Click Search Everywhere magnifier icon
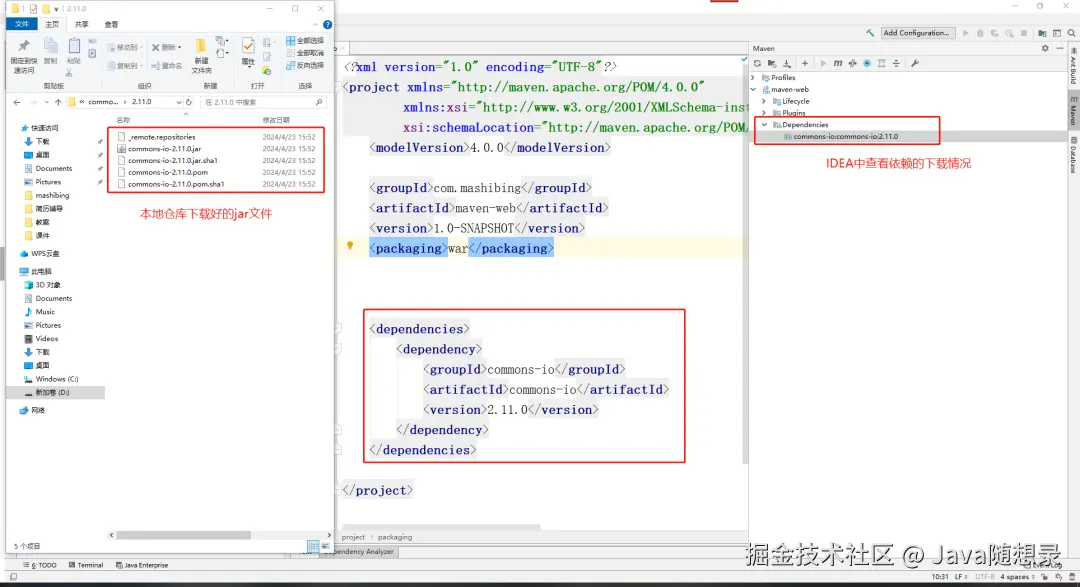Image resolution: width=1080 pixels, height=587 pixels. pyautogui.click(x=1072, y=33)
